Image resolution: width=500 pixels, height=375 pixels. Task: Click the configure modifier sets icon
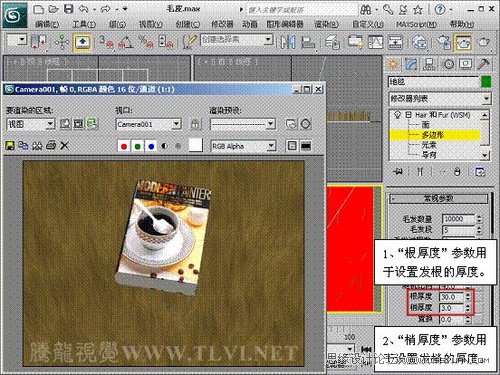pyautogui.click(x=479, y=172)
